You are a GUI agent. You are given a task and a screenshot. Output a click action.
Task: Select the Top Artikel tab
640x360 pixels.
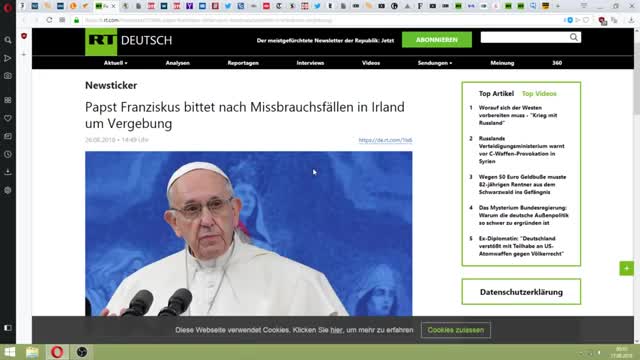coord(496,93)
